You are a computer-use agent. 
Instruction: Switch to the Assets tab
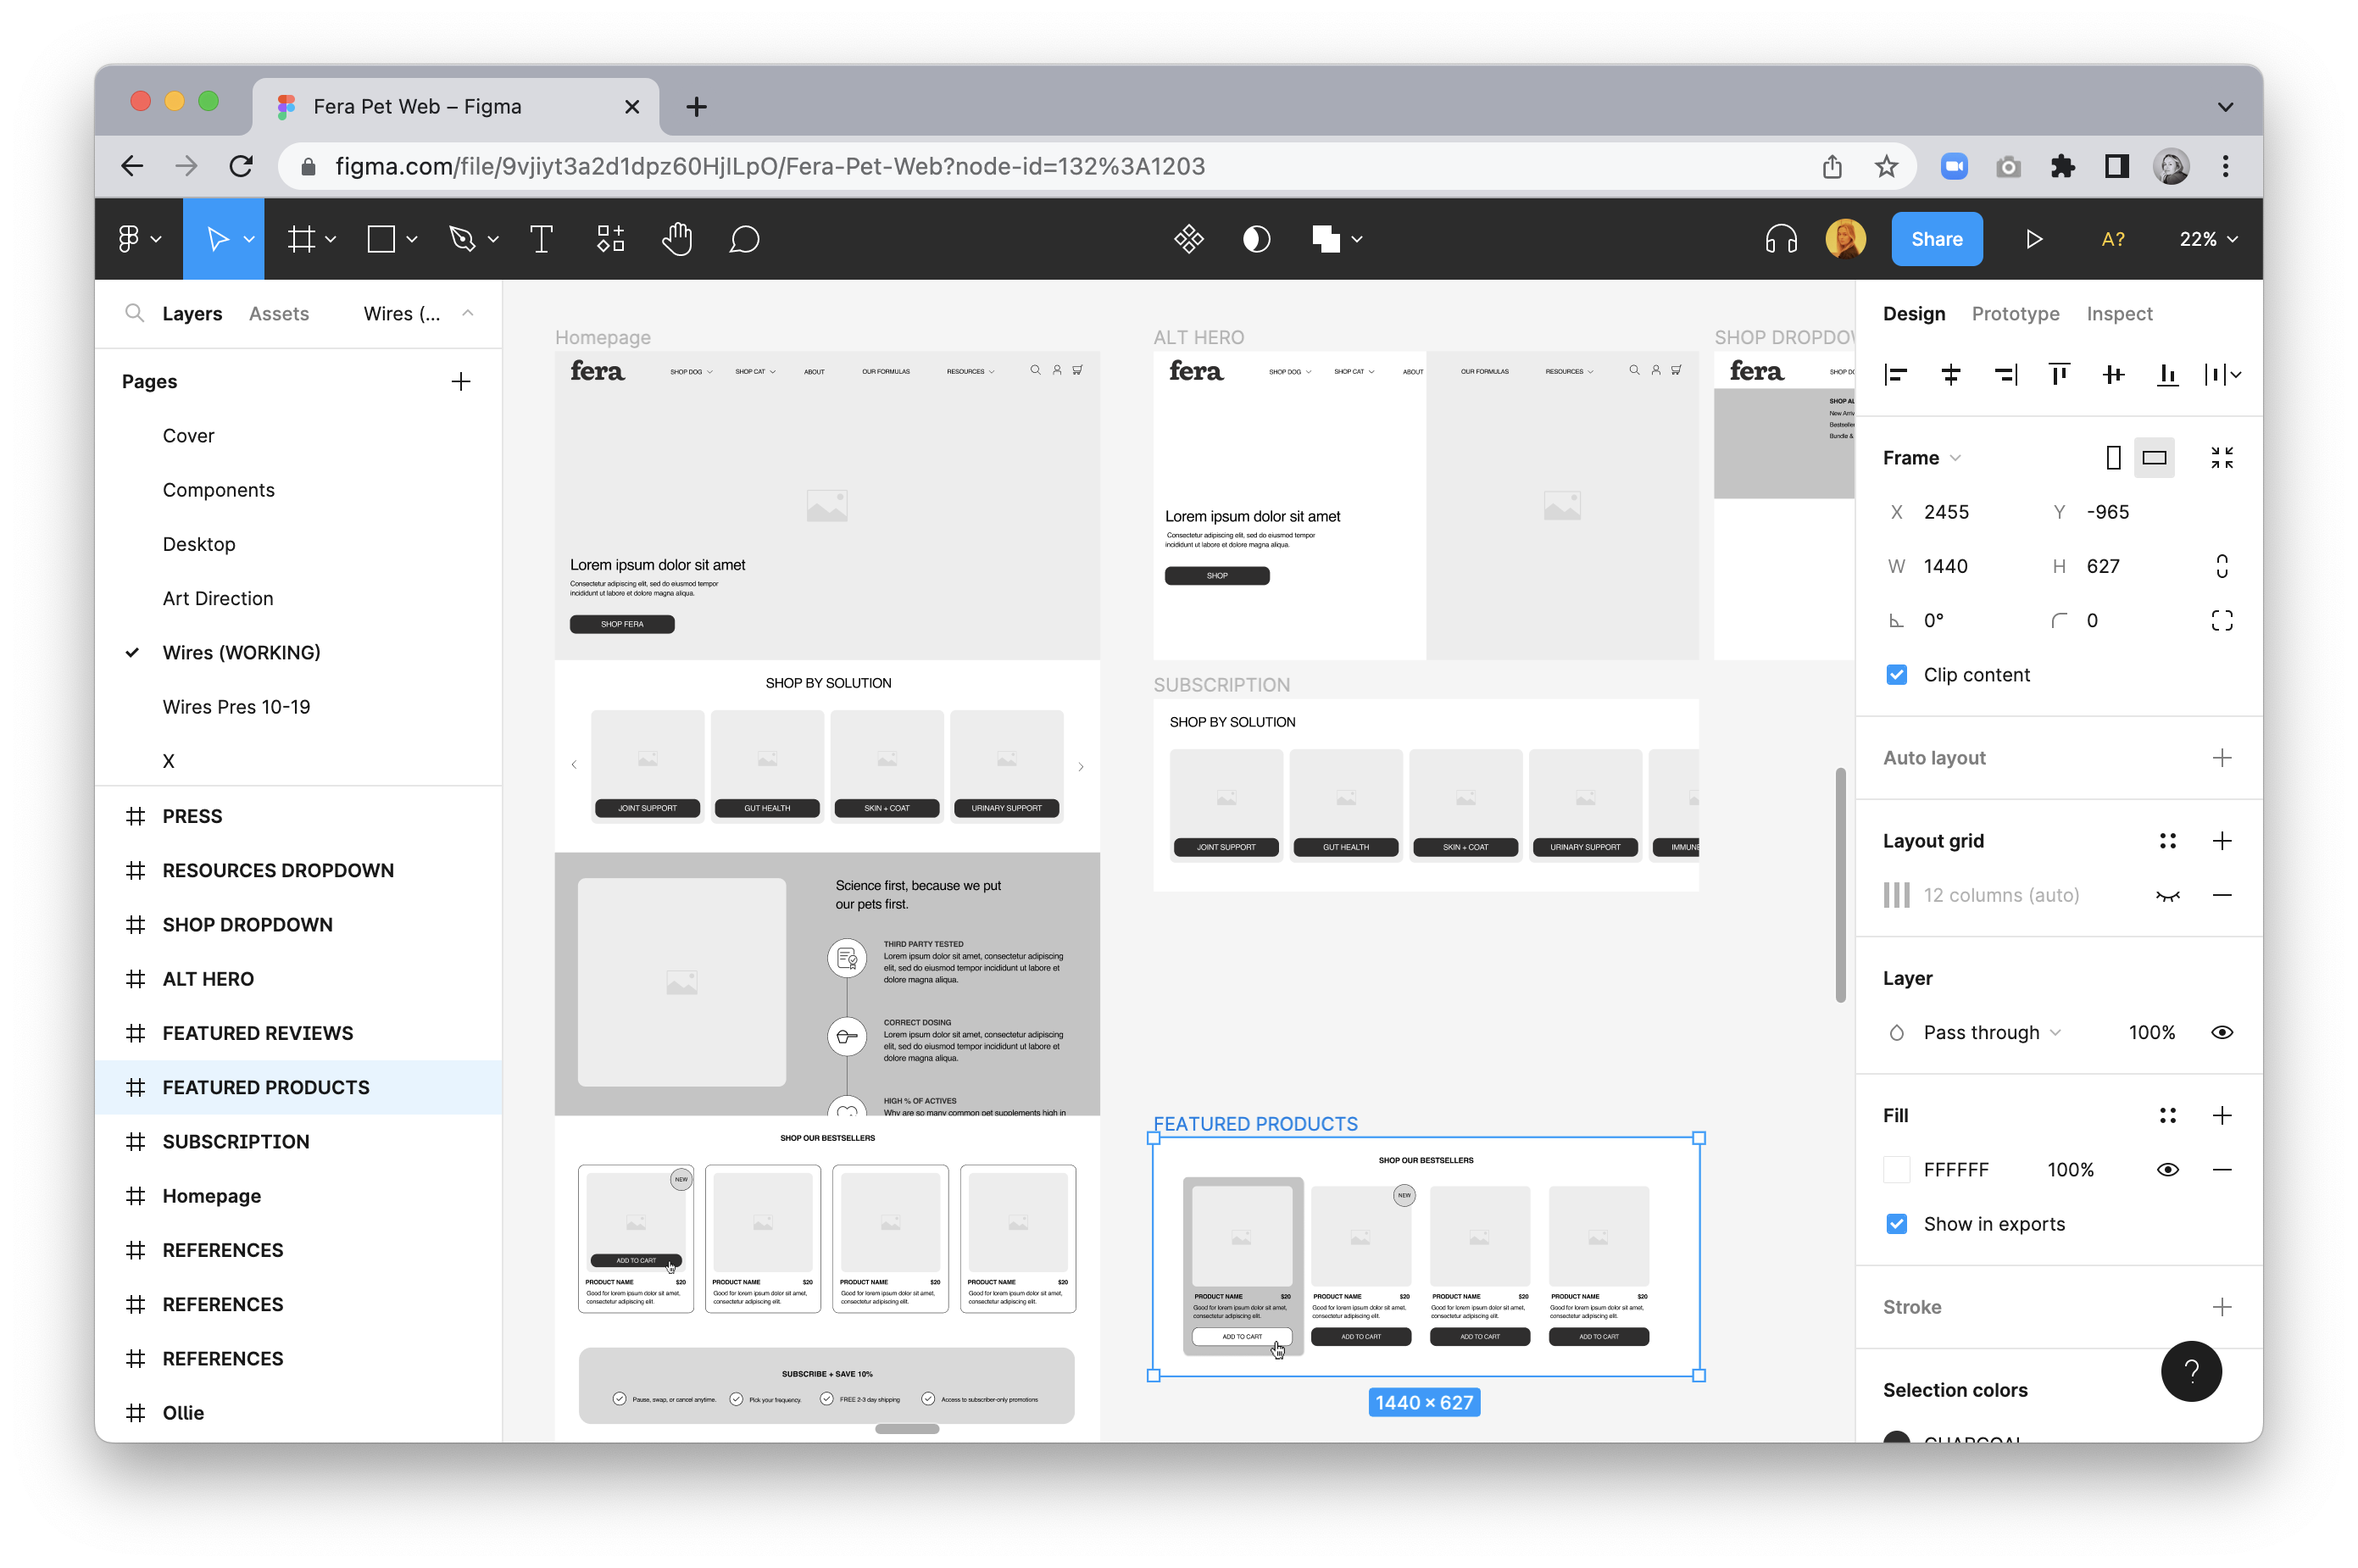[x=279, y=313]
